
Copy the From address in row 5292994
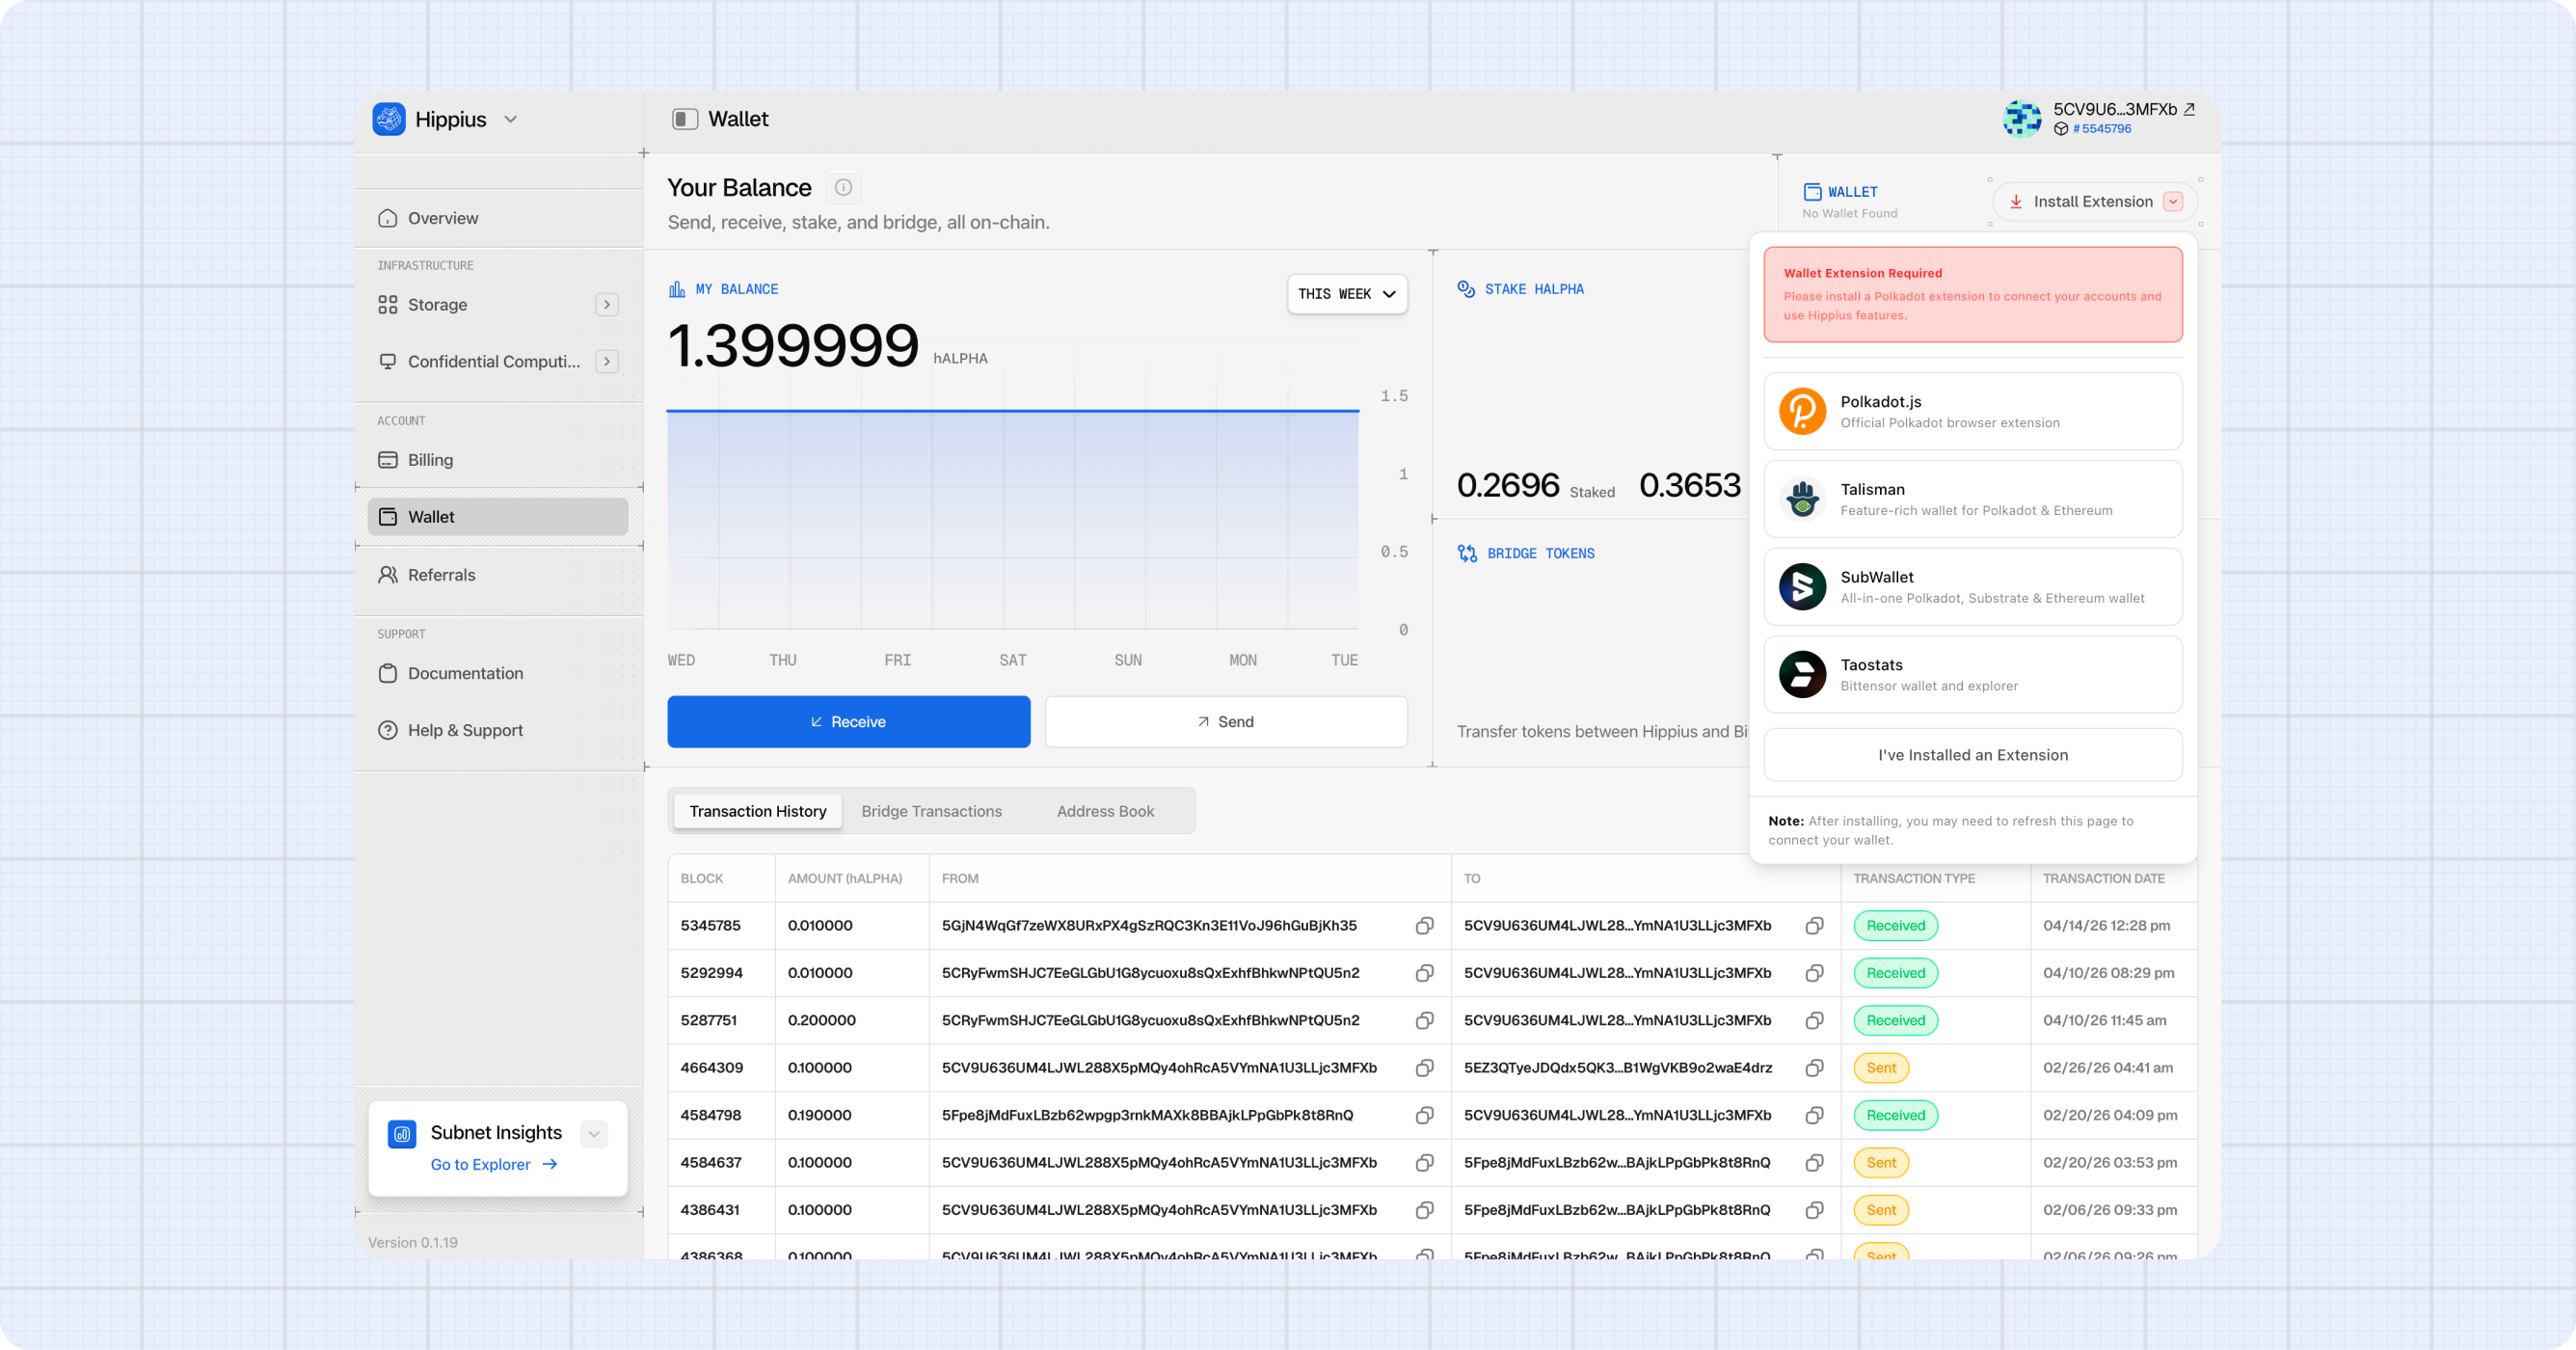(x=1425, y=973)
